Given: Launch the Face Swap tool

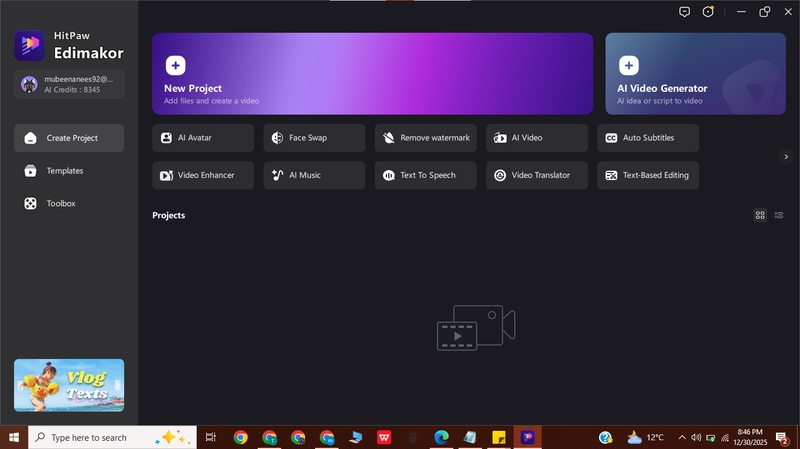Looking at the screenshot, I should click(x=314, y=138).
